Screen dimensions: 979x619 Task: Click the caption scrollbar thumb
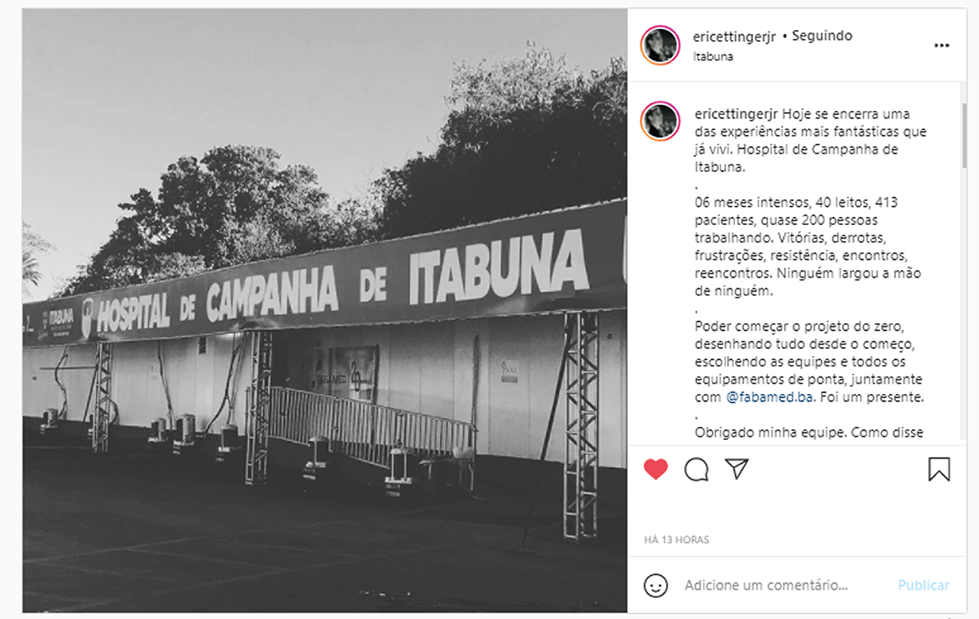(963, 135)
